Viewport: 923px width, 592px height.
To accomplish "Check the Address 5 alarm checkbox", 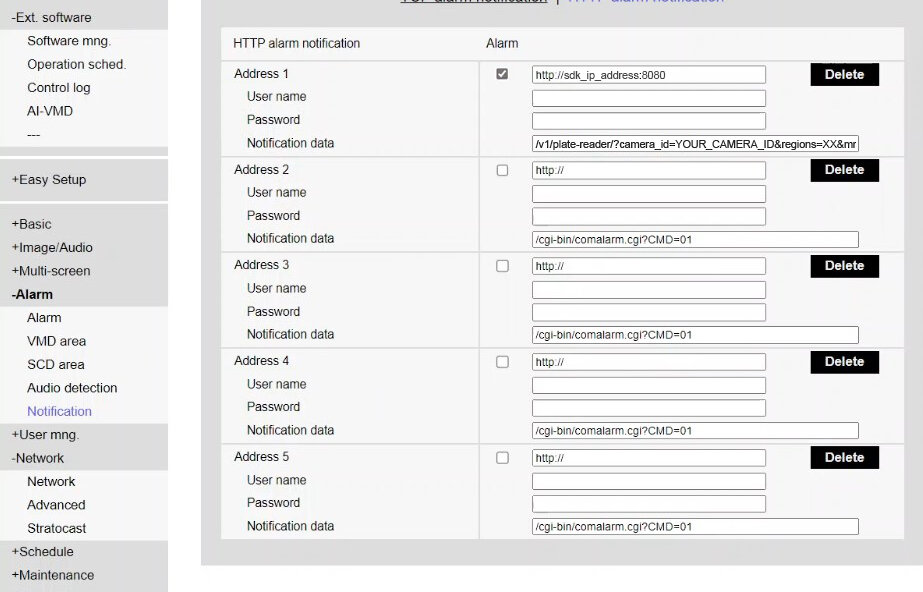I will pos(502,458).
